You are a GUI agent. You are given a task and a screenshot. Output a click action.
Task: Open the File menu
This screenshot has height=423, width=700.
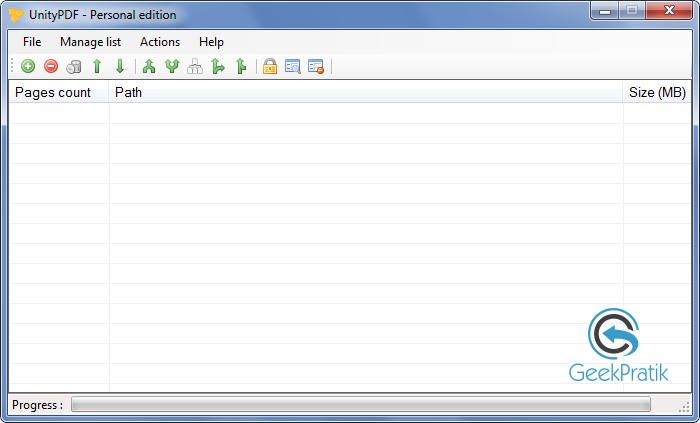coord(32,42)
